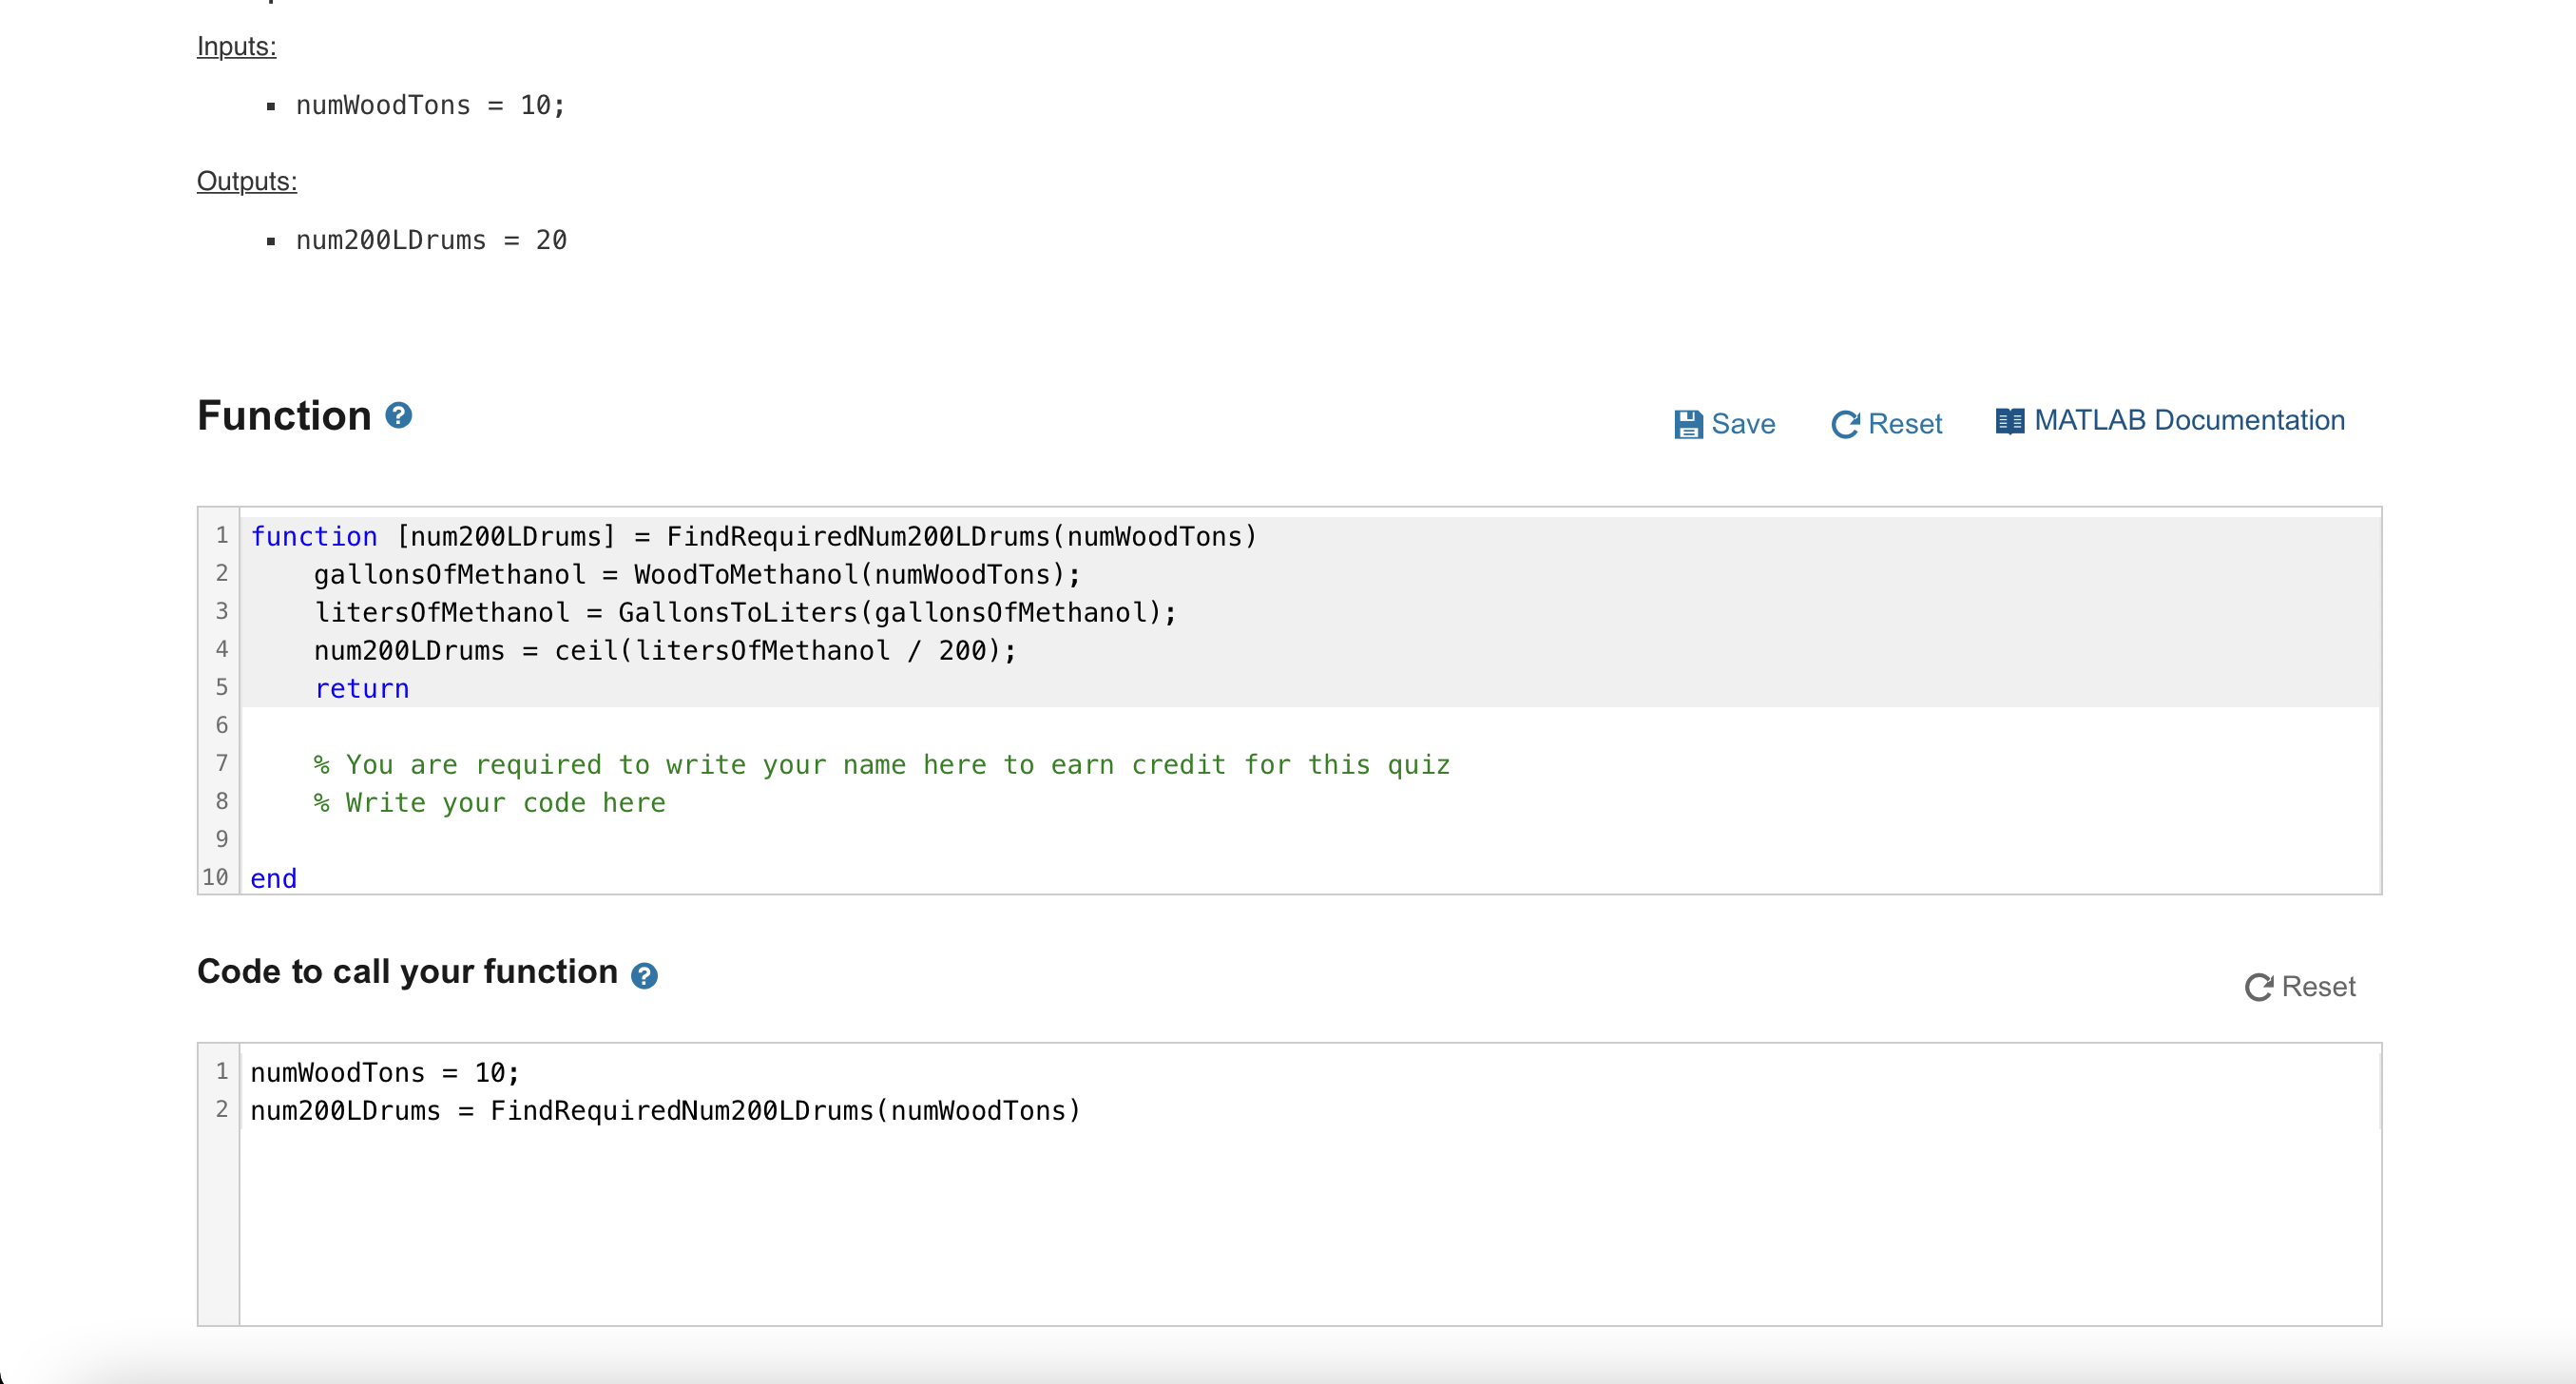Click the end keyword on line 10
This screenshot has height=1384, width=2576.
coord(273,878)
